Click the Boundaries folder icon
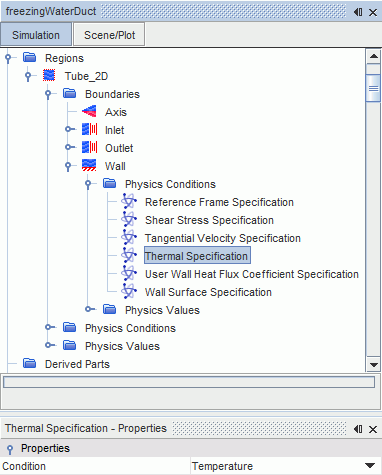This screenshot has width=382, height=475. pyautogui.click(x=70, y=94)
